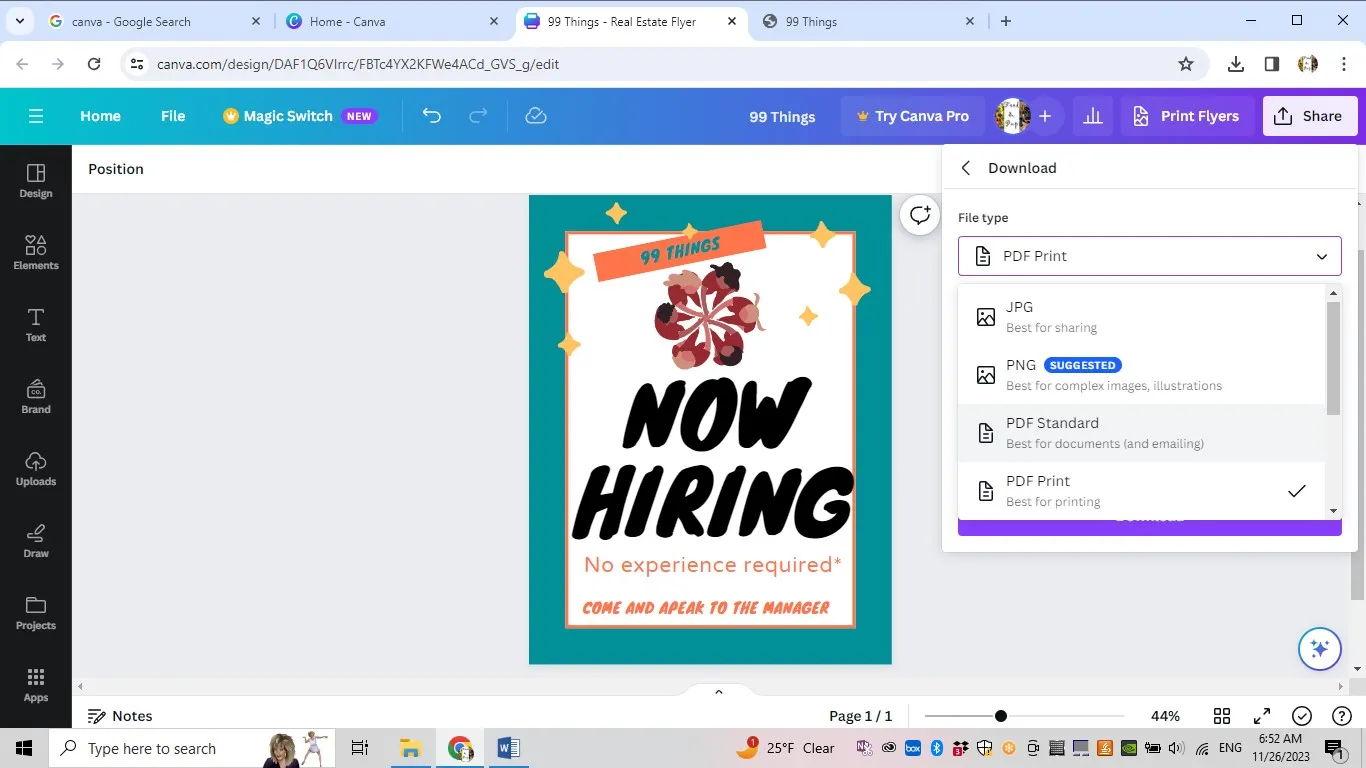
Task: Open the Apps panel
Action: [x=36, y=685]
